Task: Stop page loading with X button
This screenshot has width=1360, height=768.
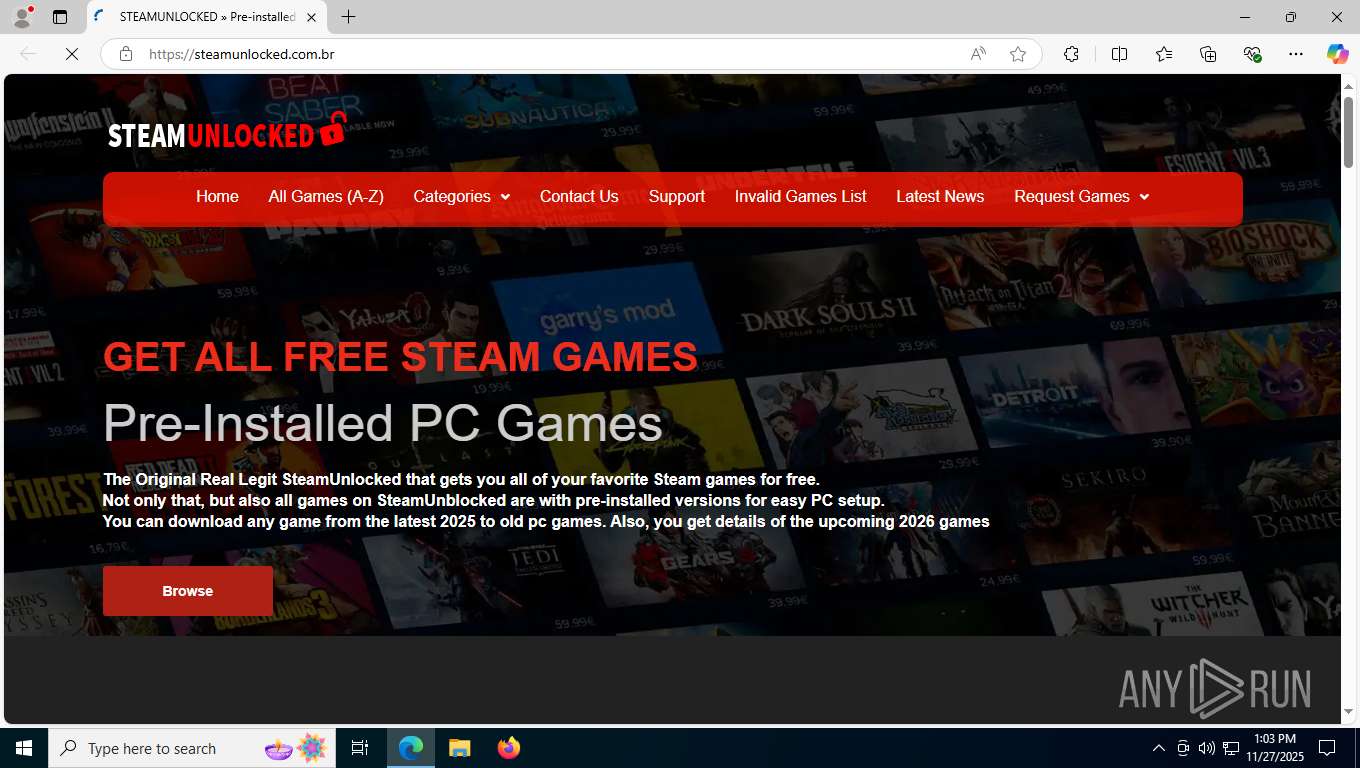Action: (x=72, y=54)
